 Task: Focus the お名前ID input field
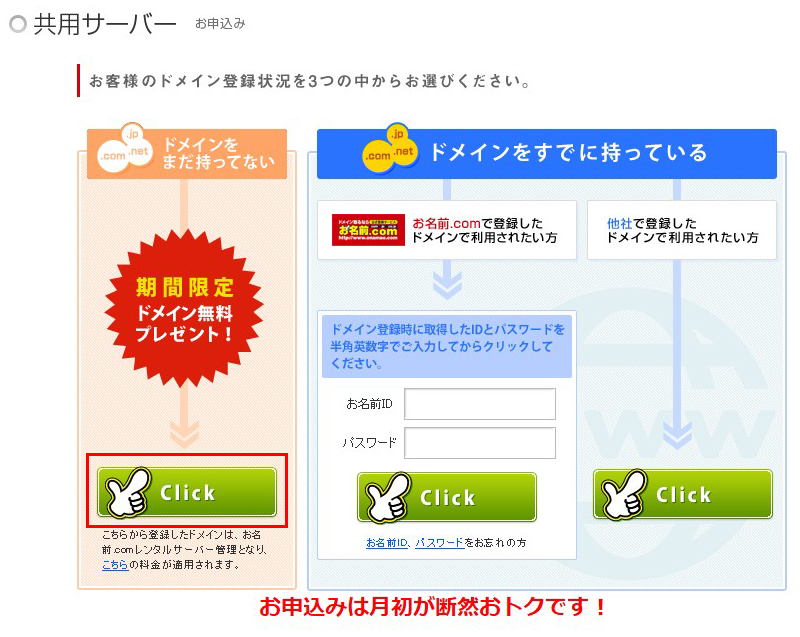tap(480, 404)
